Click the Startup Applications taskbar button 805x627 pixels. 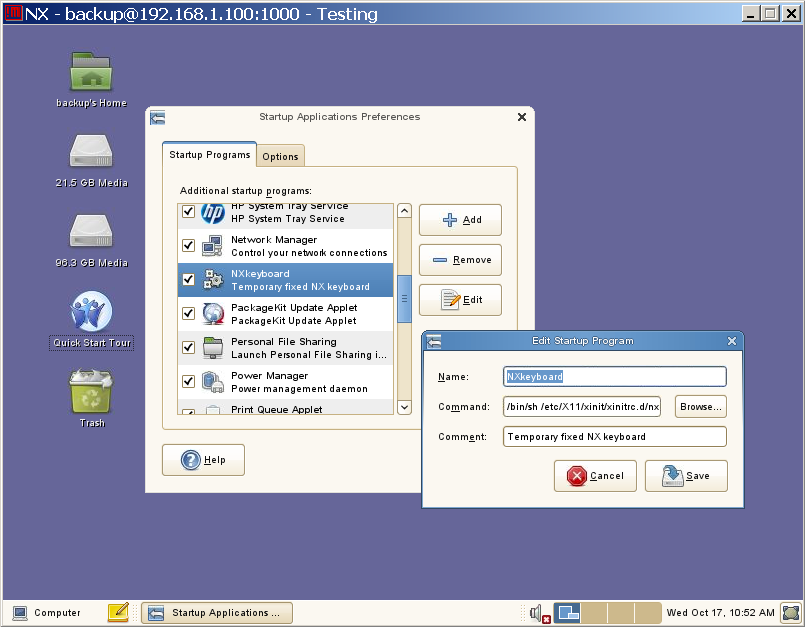217,613
